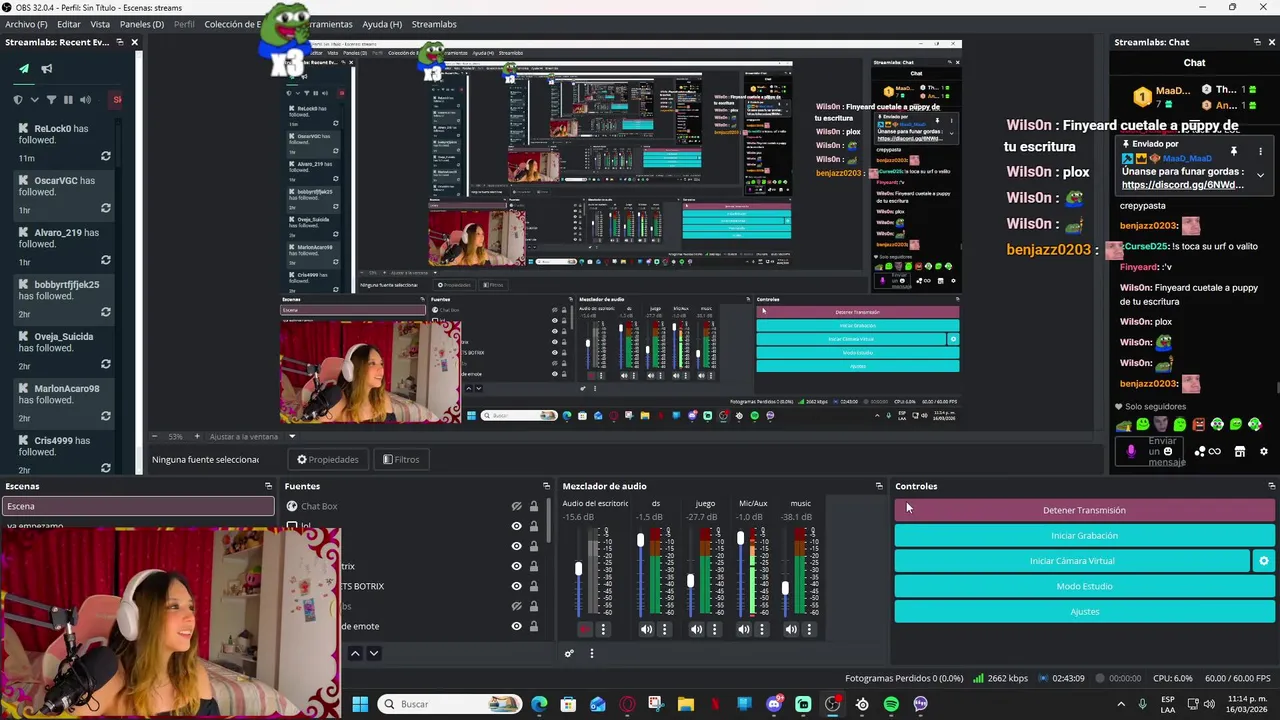Click the shield safe-mode icon in Recent Events

coord(18,100)
